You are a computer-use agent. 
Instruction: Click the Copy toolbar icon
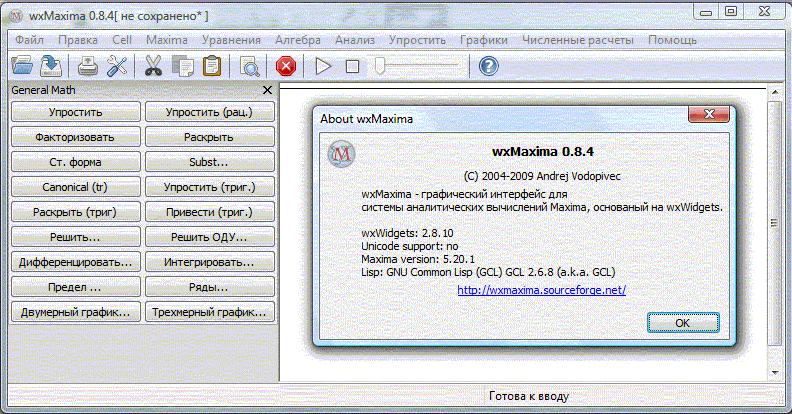[x=182, y=66]
